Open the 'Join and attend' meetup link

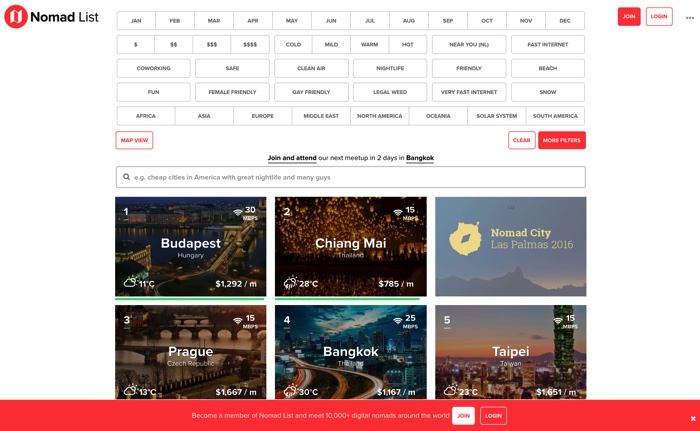(292, 158)
